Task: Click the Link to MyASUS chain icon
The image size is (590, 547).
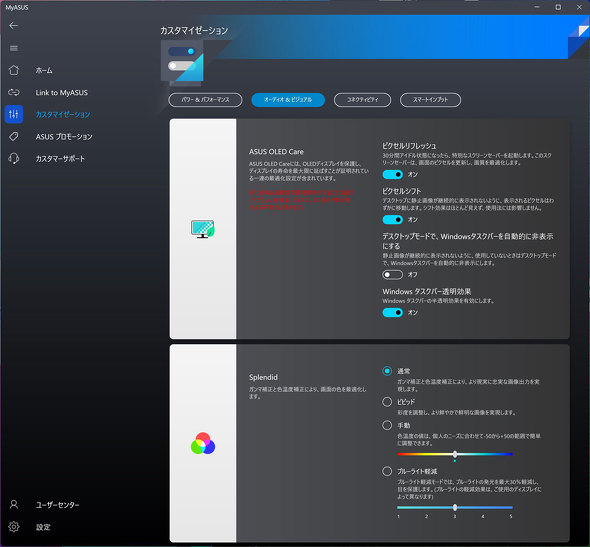Action: (x=14, y=92)
